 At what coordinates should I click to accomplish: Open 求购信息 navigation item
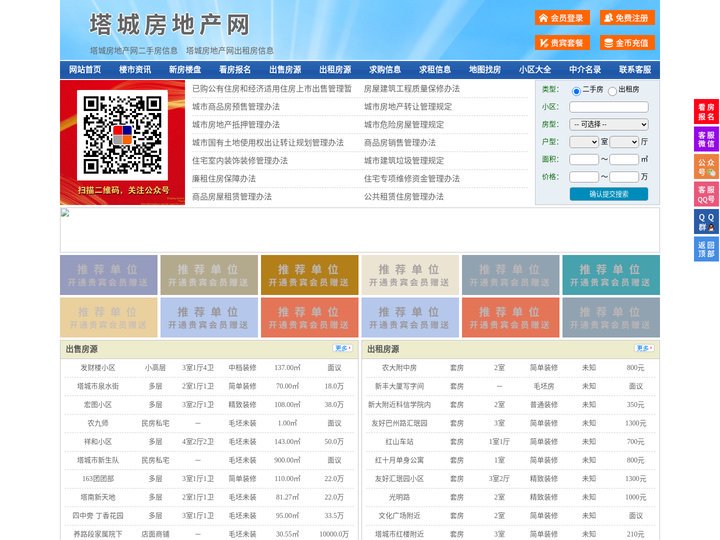click(x=385, y=70)
